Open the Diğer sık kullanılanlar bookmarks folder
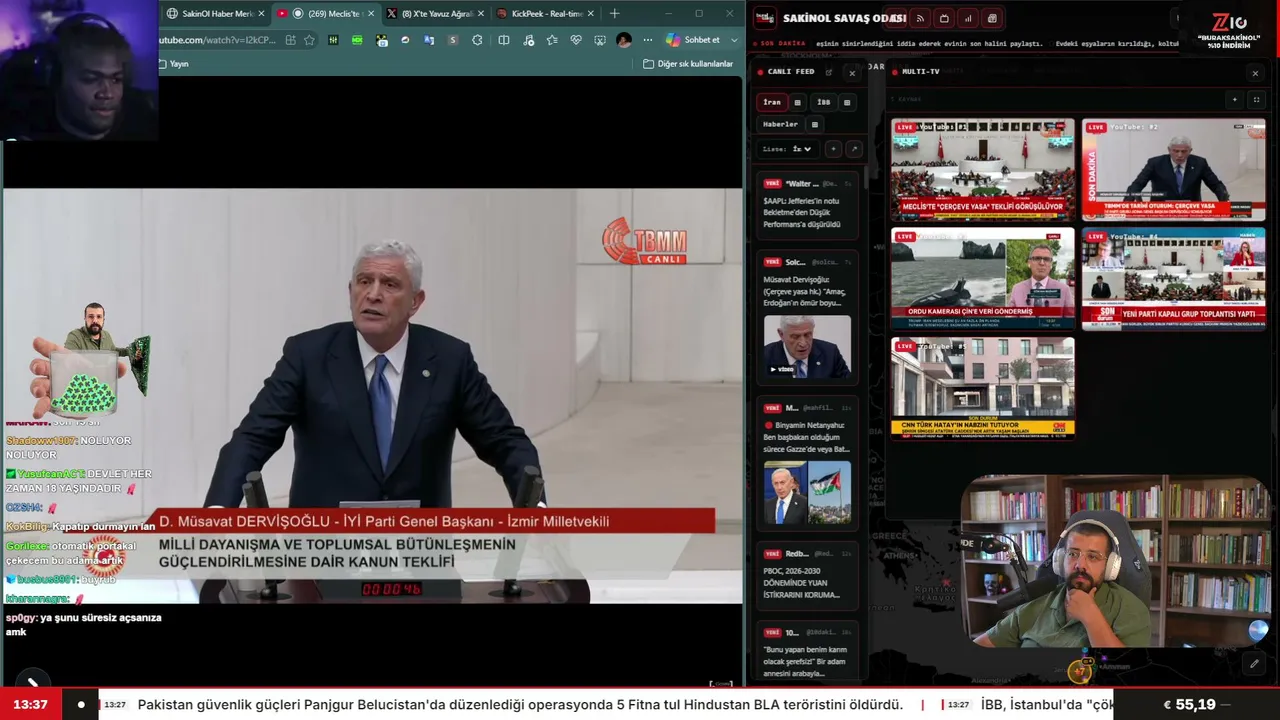Image resolution: width=1280 pixels, height=720 pixels. click(688, 64)
